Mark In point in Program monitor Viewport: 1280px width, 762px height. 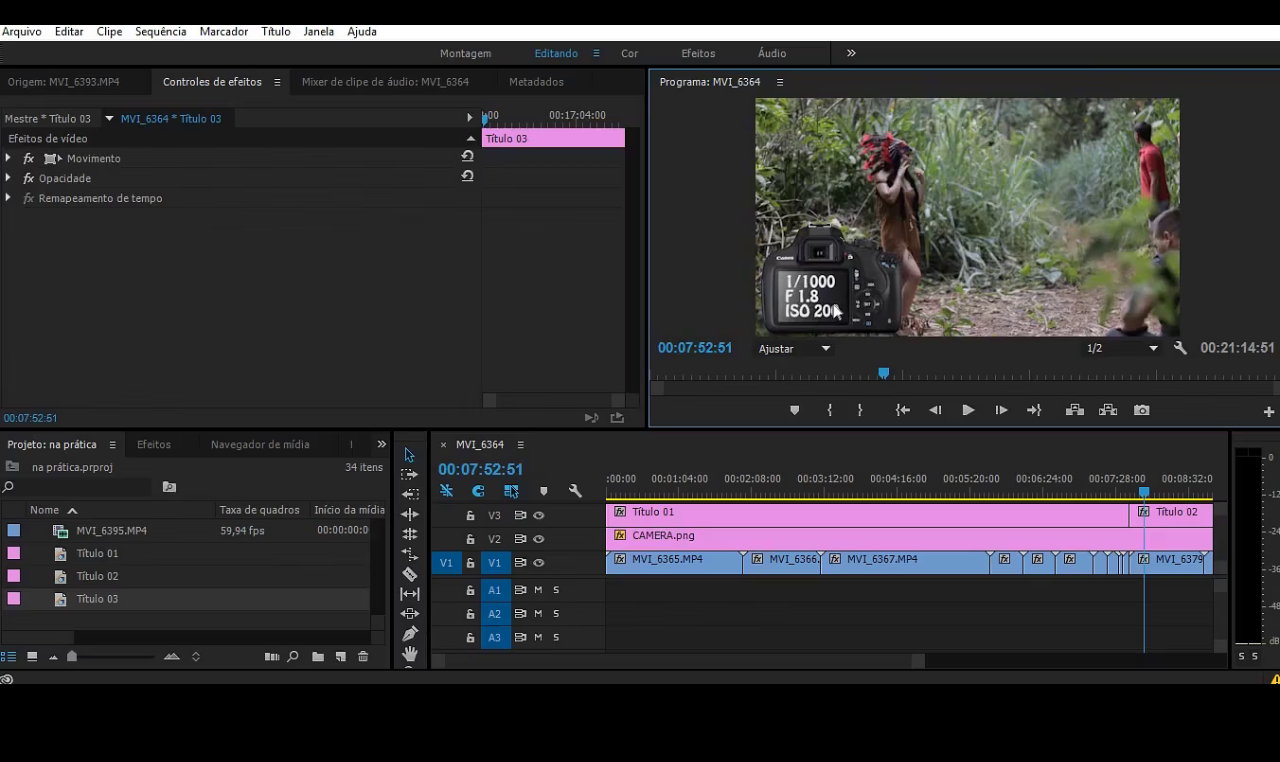tap(829, 410)
